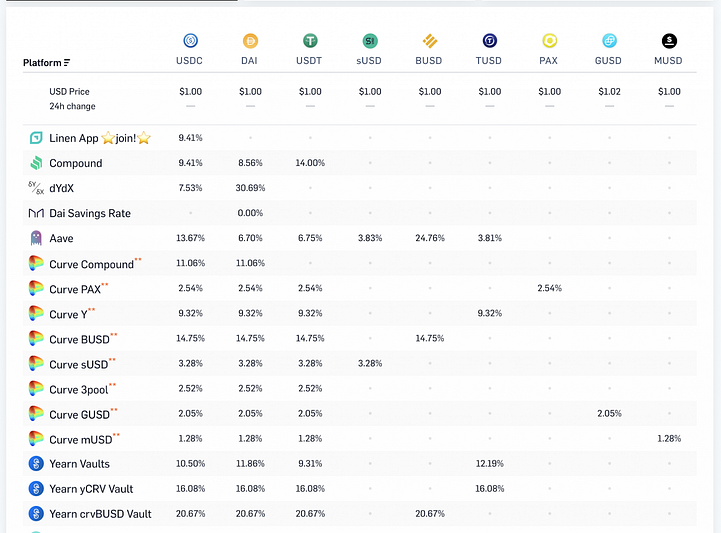Click the 14.75% Curve BUSD BUSD rate
This screenshot has width=721, height=533.
430,338
